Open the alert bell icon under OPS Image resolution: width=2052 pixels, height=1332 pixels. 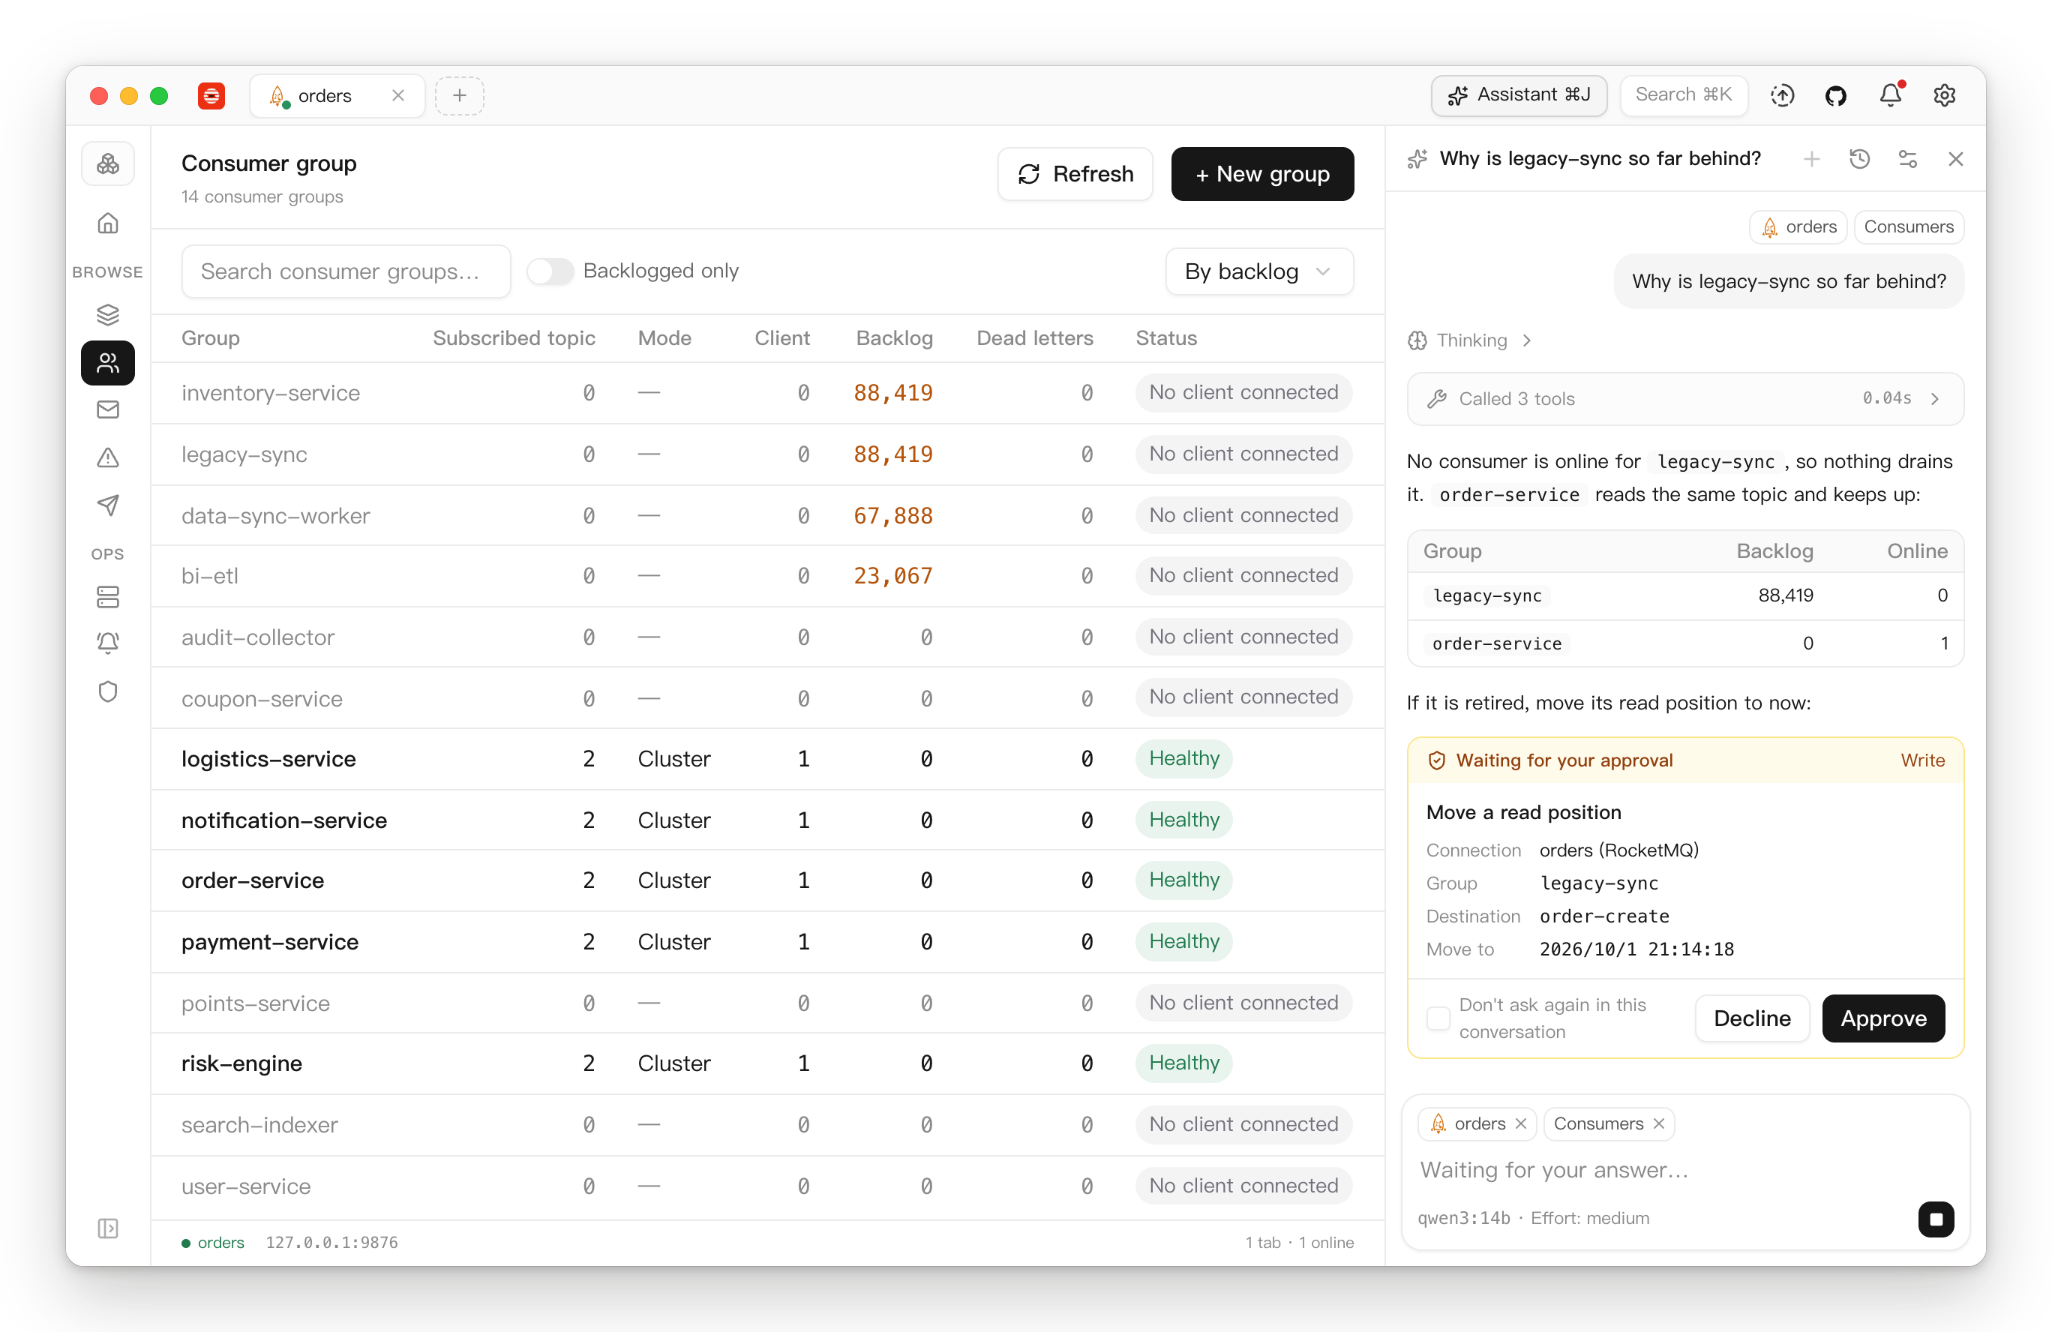click(x=108, y=643)
